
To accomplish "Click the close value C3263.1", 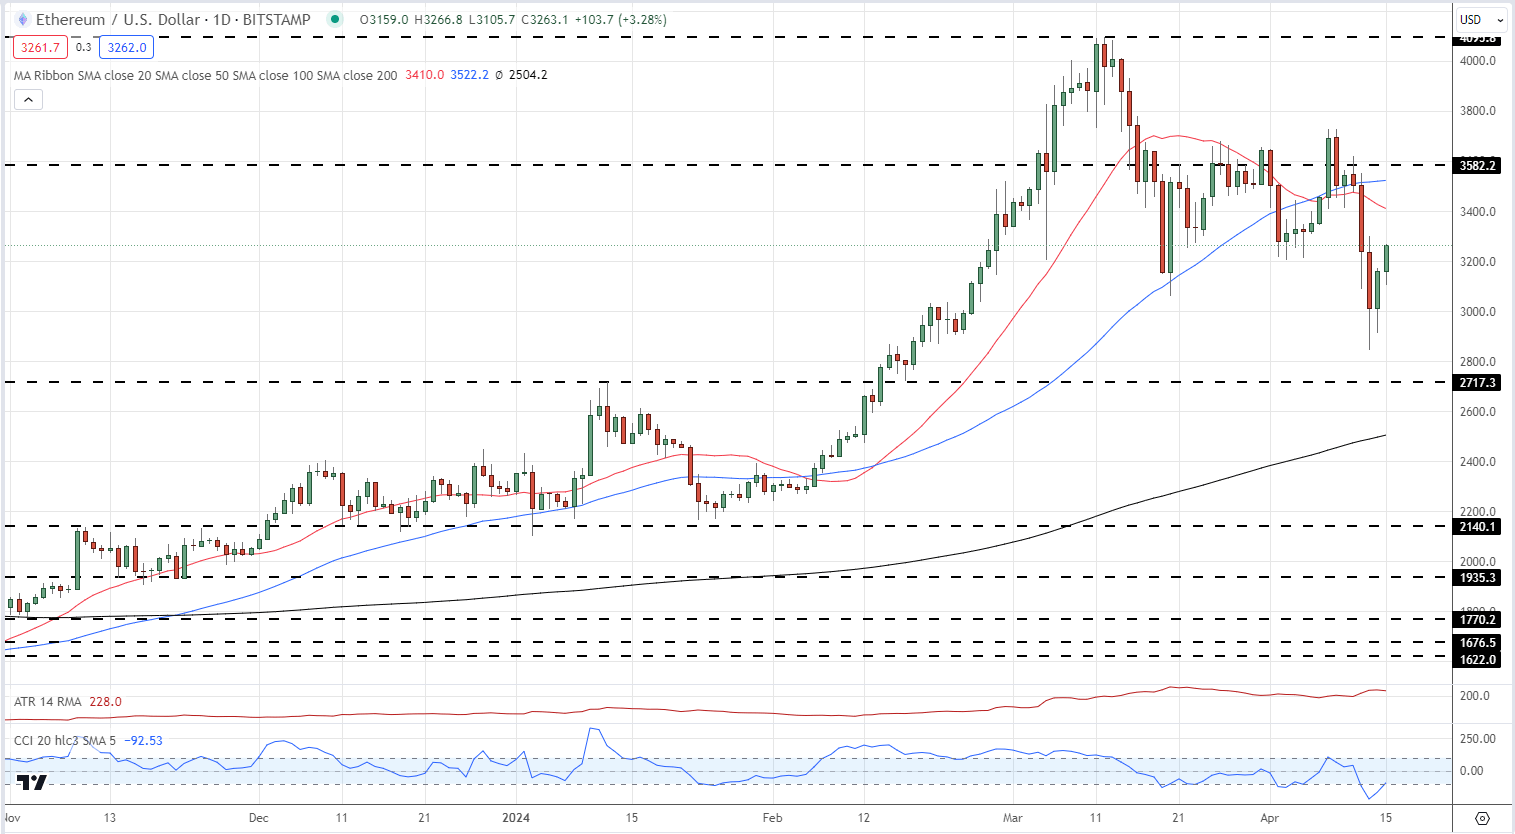I will 545,19.
